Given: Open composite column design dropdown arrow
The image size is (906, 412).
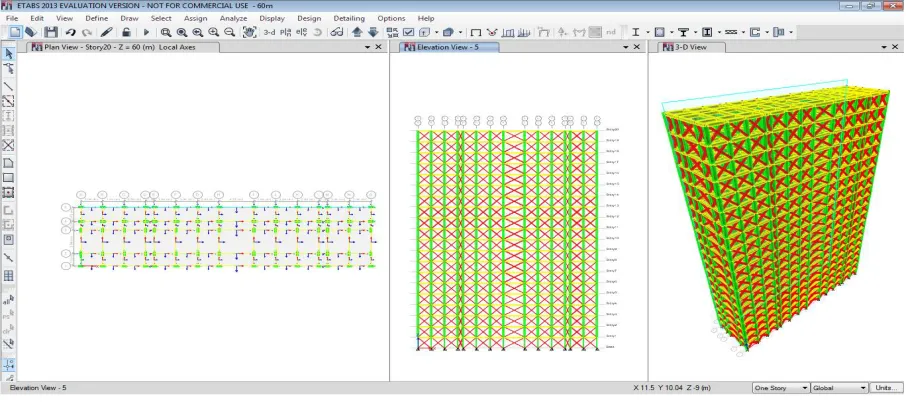Looking at the screenshot, I should coord(719,32).
